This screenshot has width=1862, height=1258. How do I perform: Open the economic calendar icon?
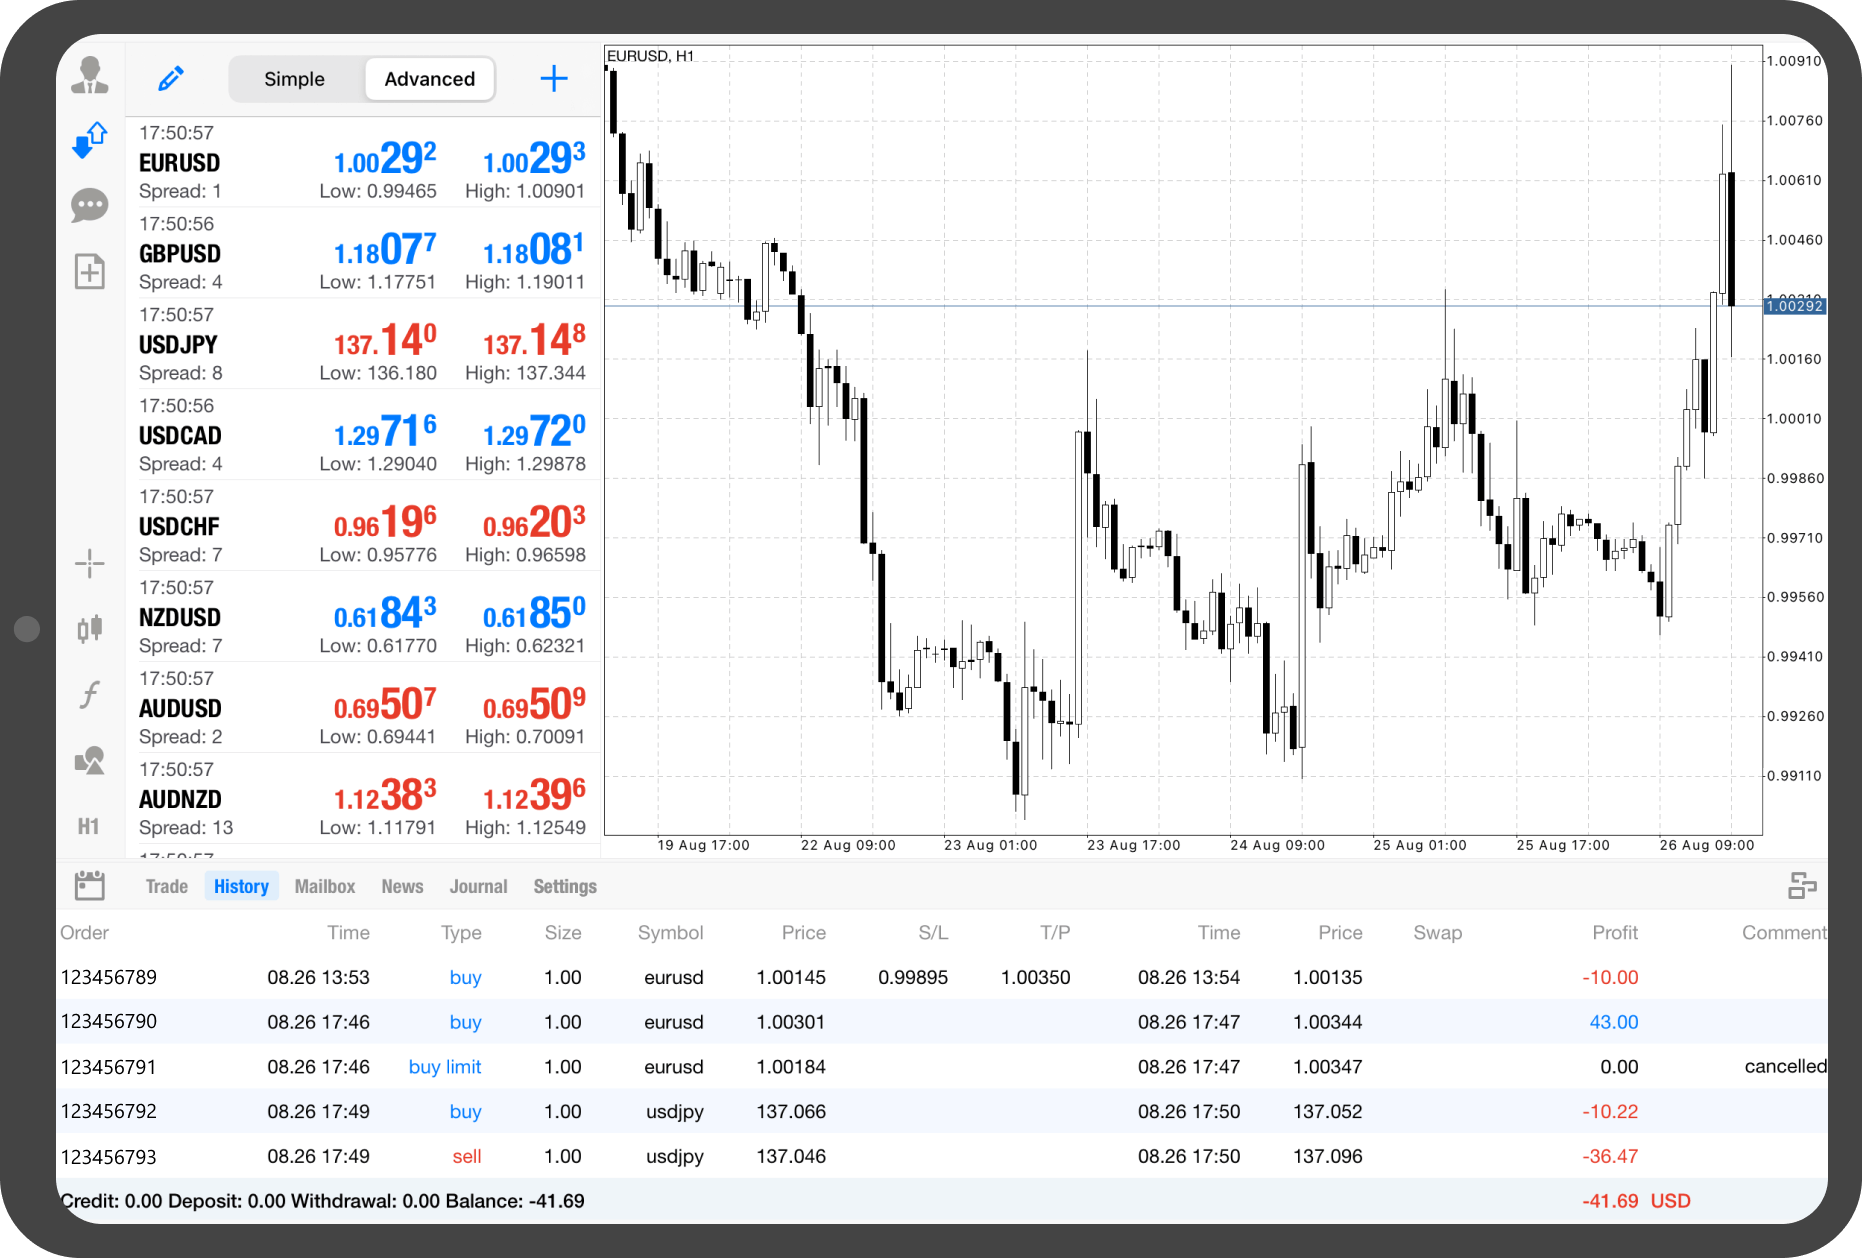coord(90,884)
